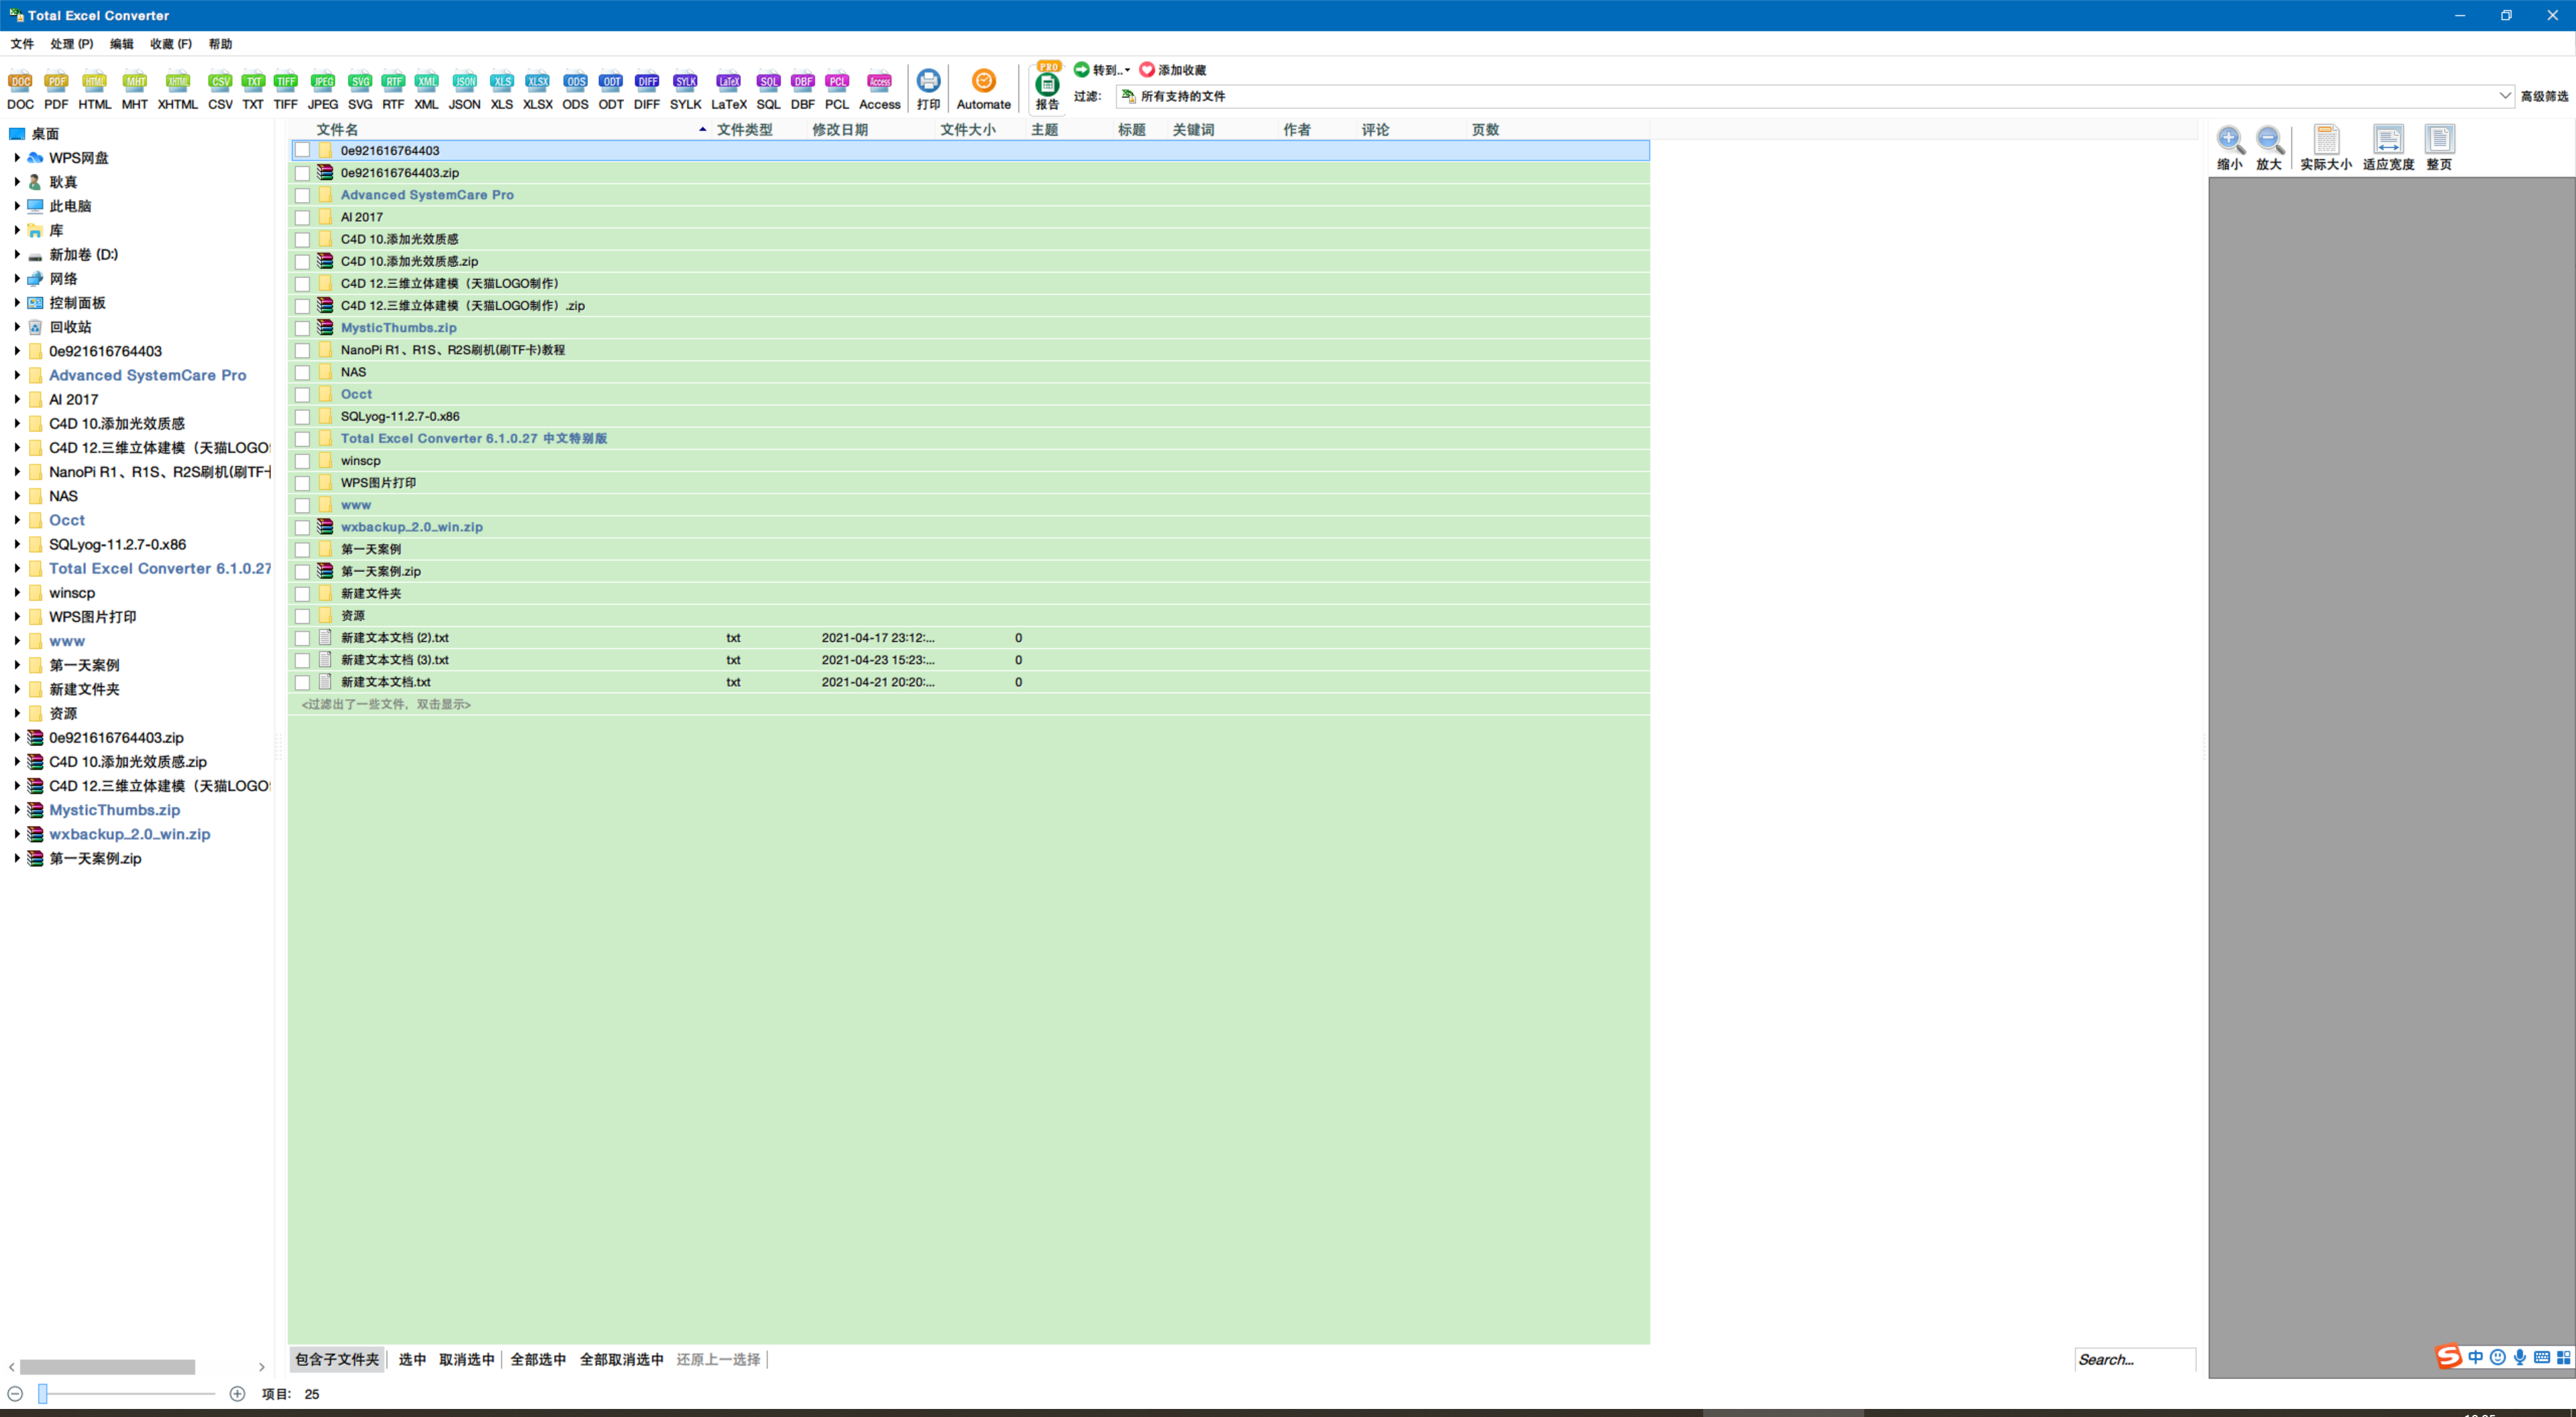Viewport: 2576px width, 1417px height.
Task: Check the box for MysticThumbs.zip
Action: point(302,328)
